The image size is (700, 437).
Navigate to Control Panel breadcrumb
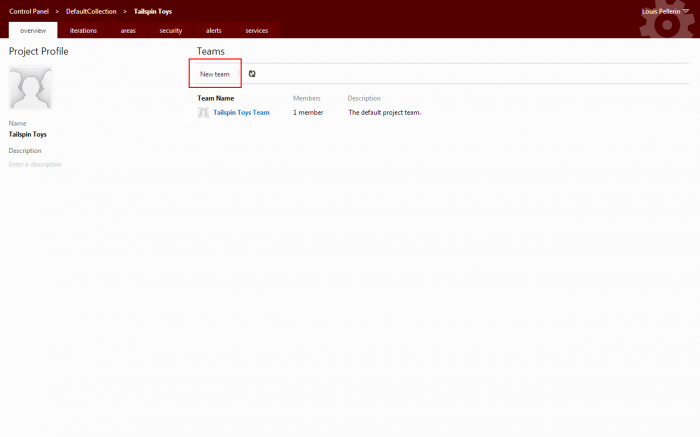tap(29, 11)
